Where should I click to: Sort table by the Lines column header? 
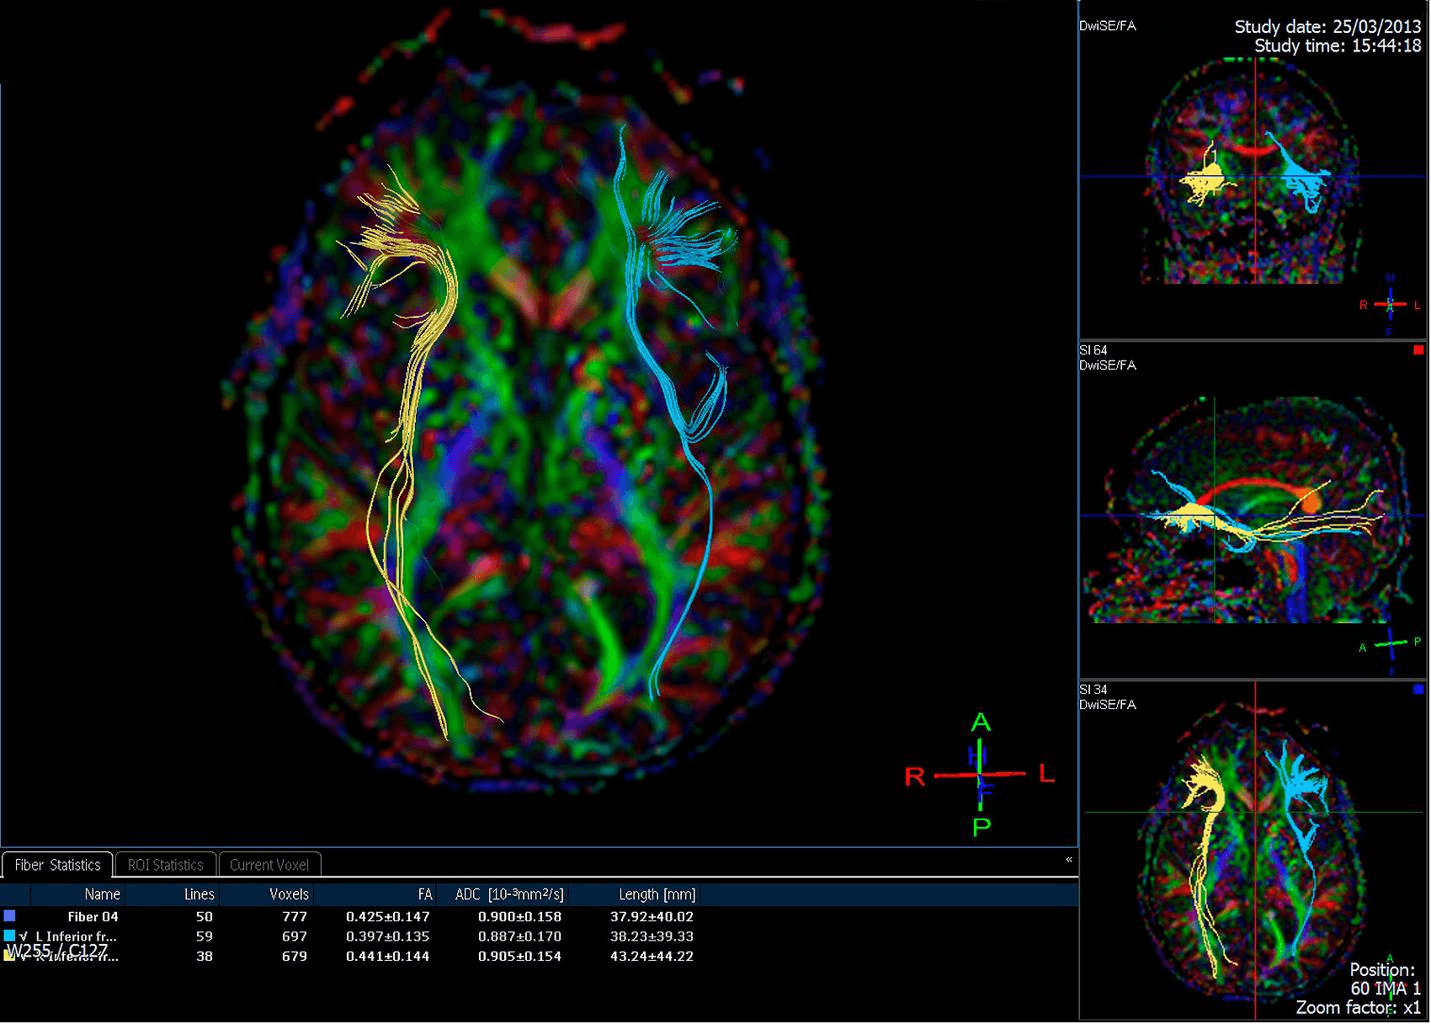199,894
